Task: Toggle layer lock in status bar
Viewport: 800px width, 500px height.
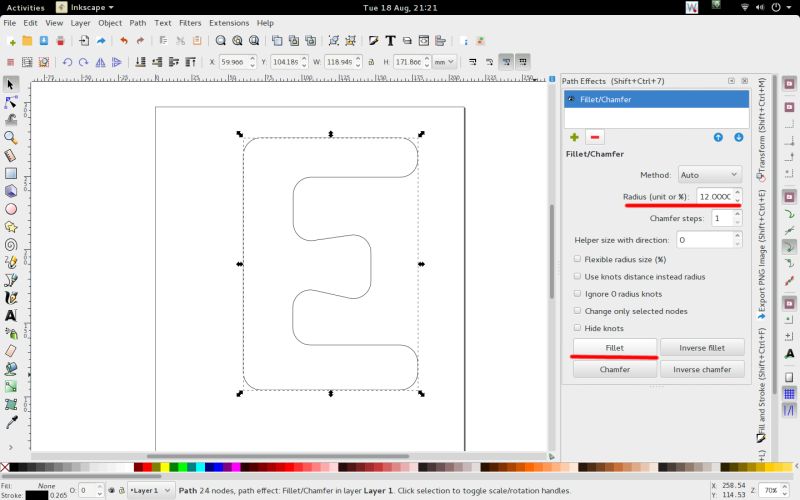Action: point(121,490)
